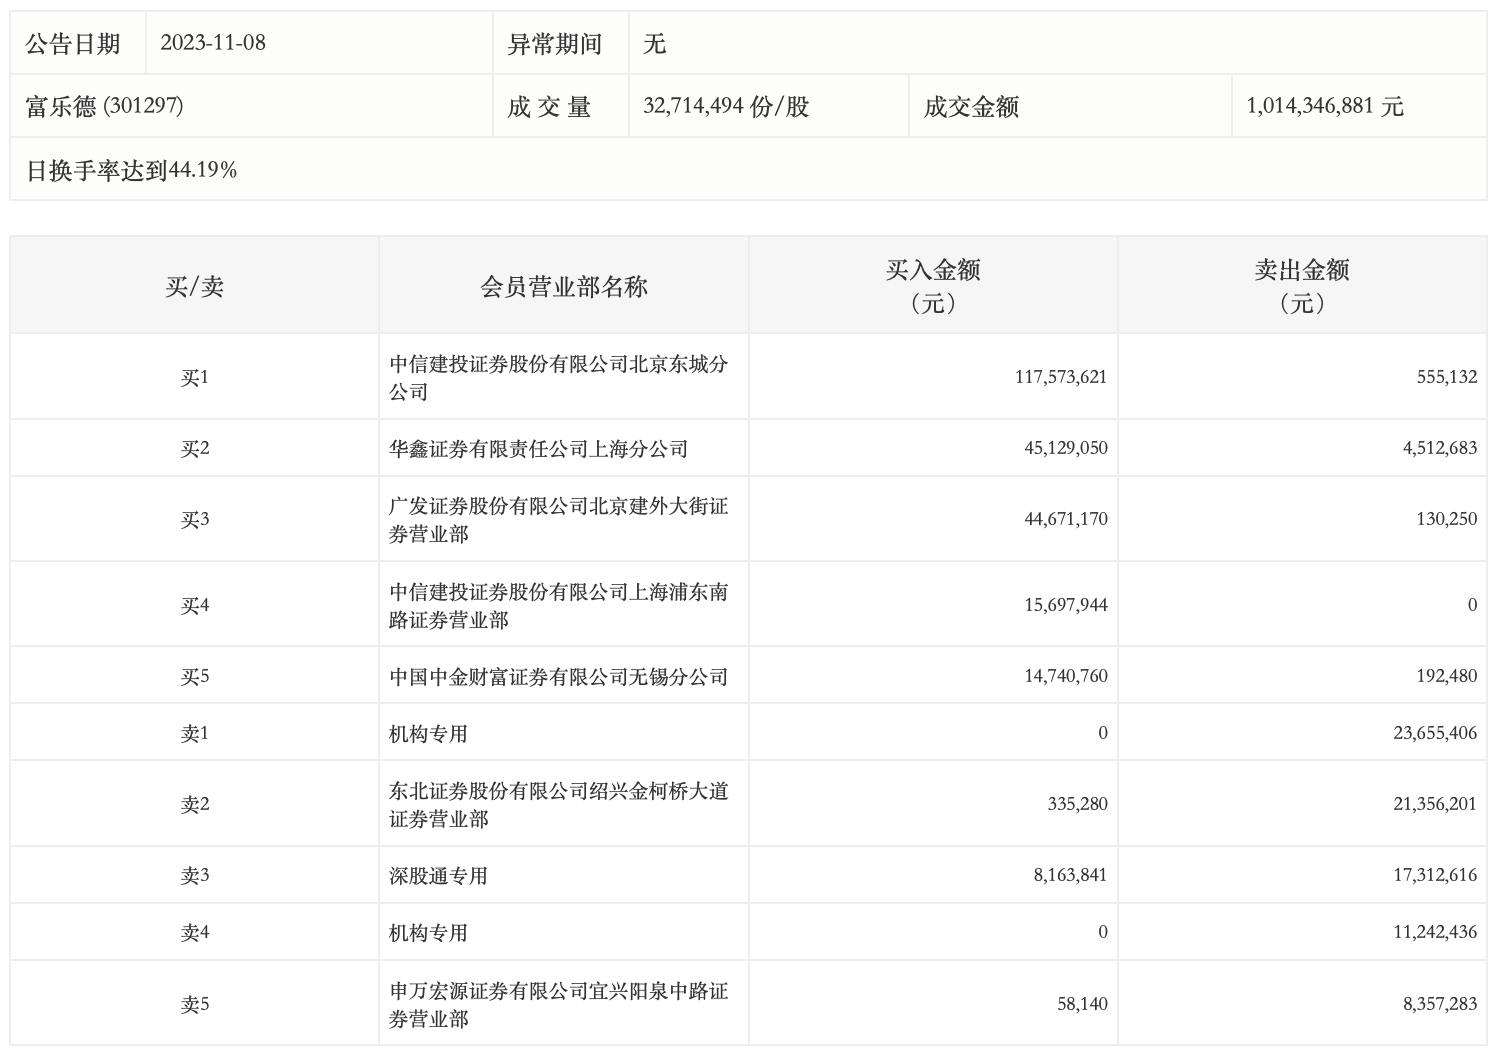
Task: Click the stock name 富乐德 (301297)
Action: pyautogui.click(x=104, y=106)
